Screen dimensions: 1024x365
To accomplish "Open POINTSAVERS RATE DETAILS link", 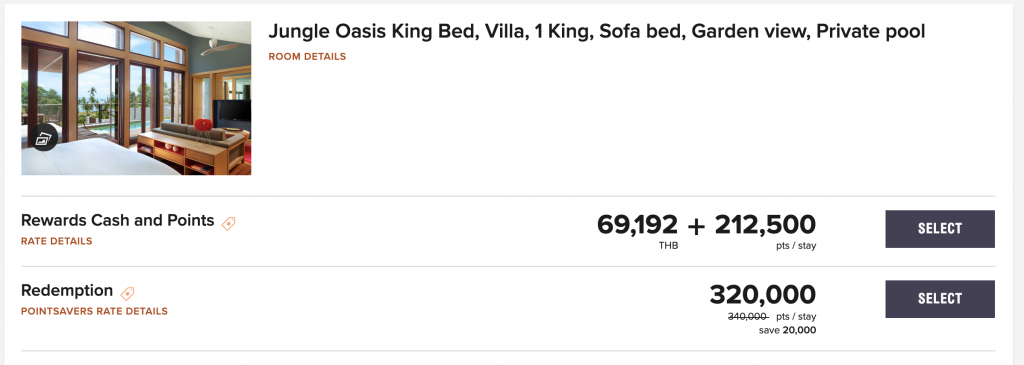I will [x=94, y=311].
